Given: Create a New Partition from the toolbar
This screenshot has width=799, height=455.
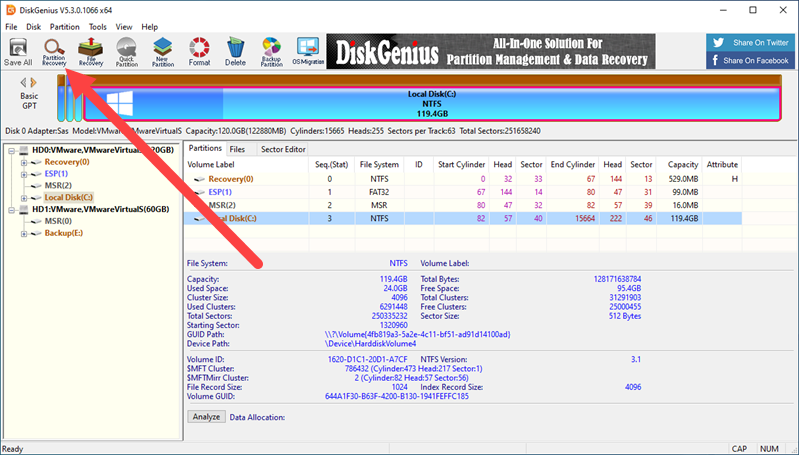Looking at the screenshot, I should click(x=163, y=51).
